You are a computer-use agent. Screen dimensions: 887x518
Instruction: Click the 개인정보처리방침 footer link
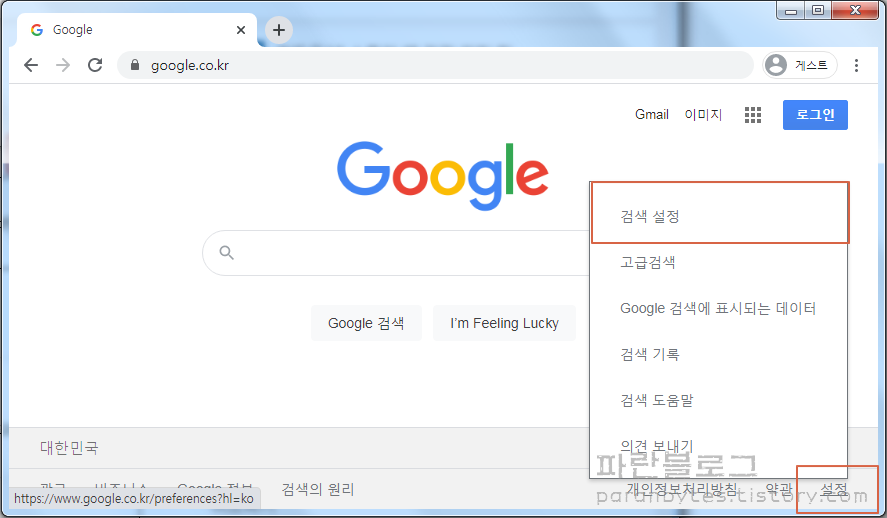[682, 489]
